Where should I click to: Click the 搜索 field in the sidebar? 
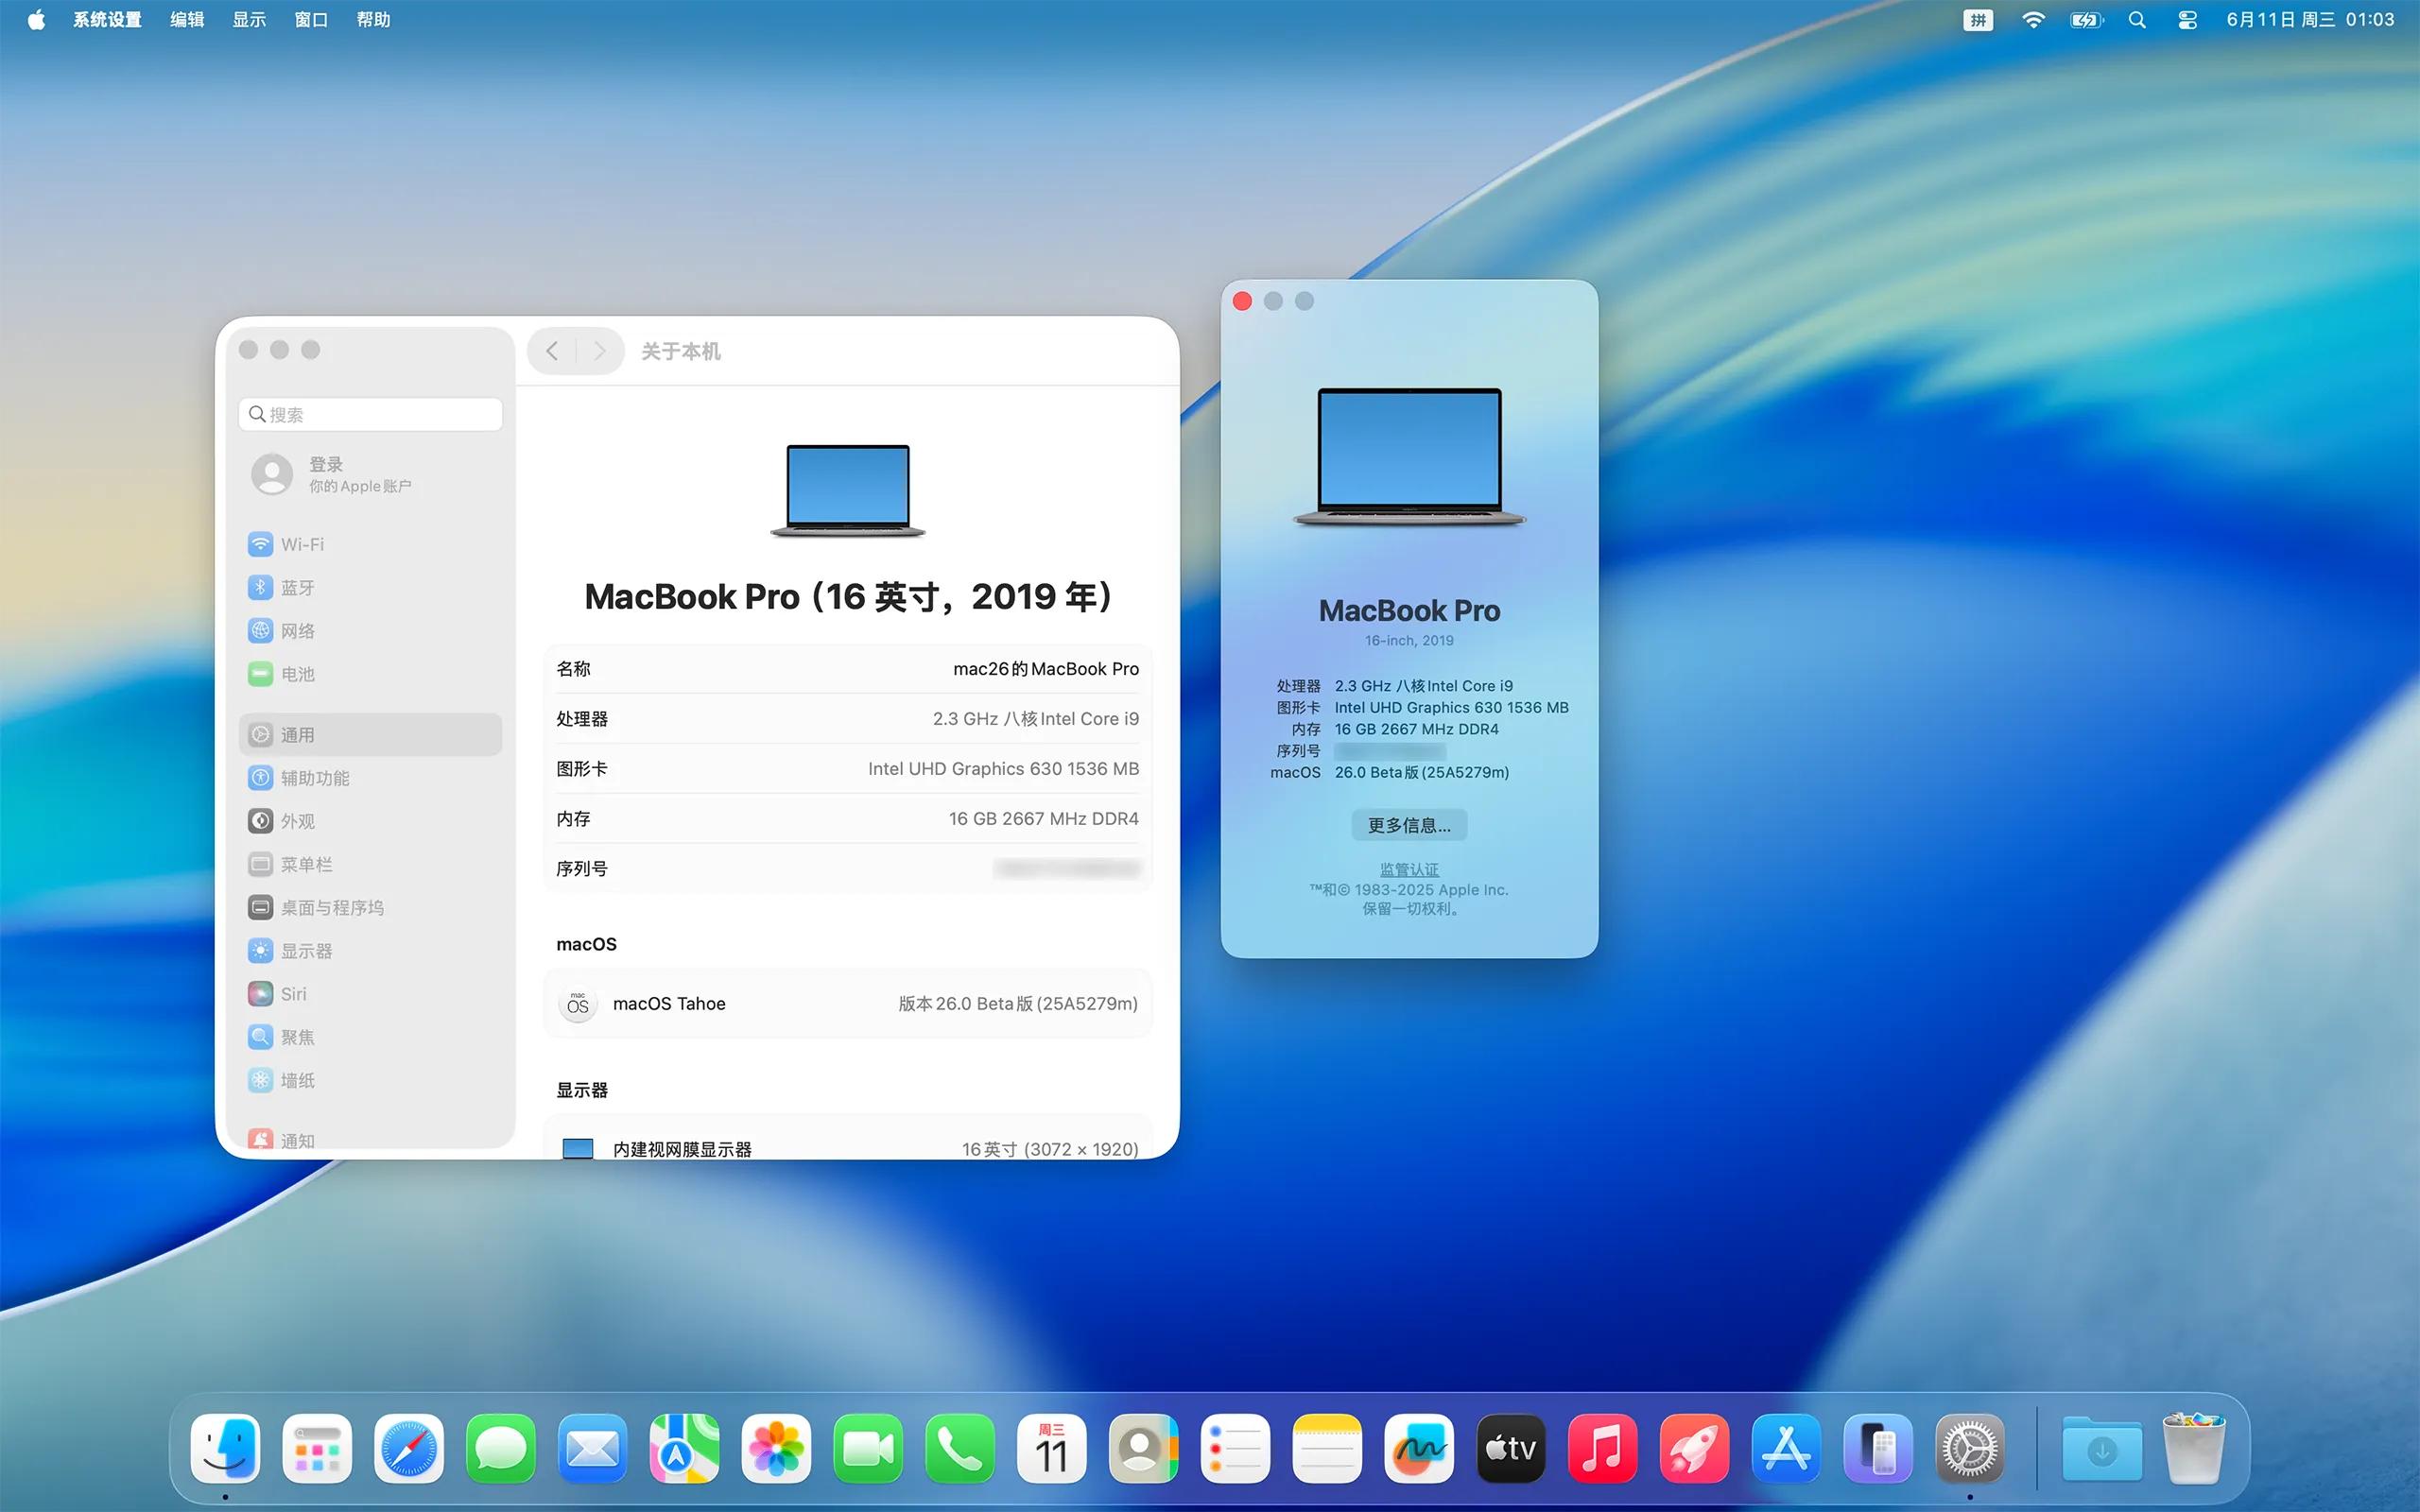tap(370, 413)
